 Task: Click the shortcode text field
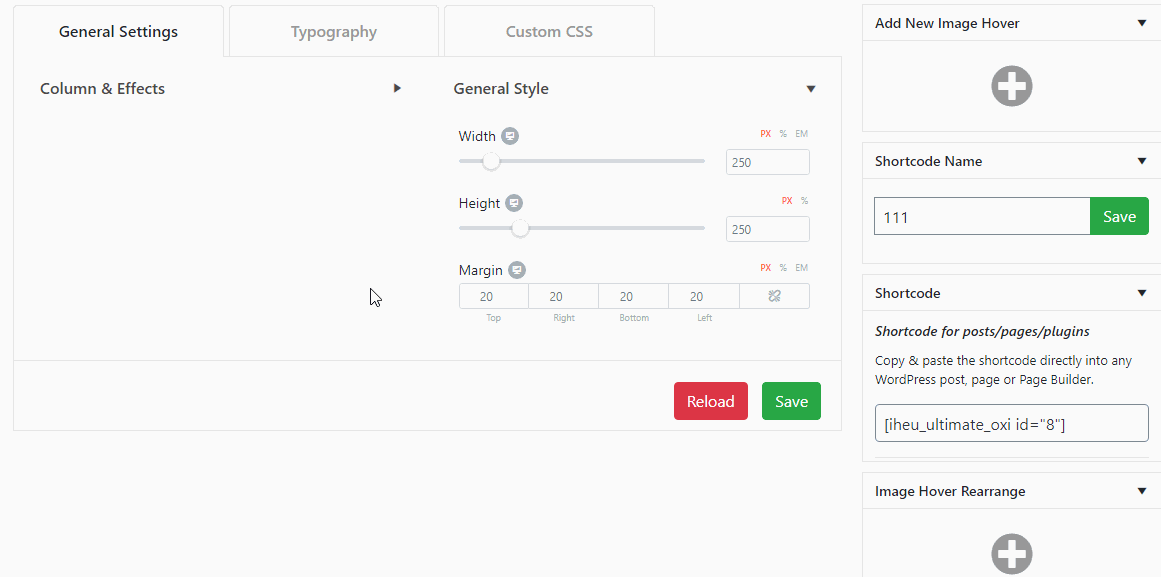(x=1011, y=424)
